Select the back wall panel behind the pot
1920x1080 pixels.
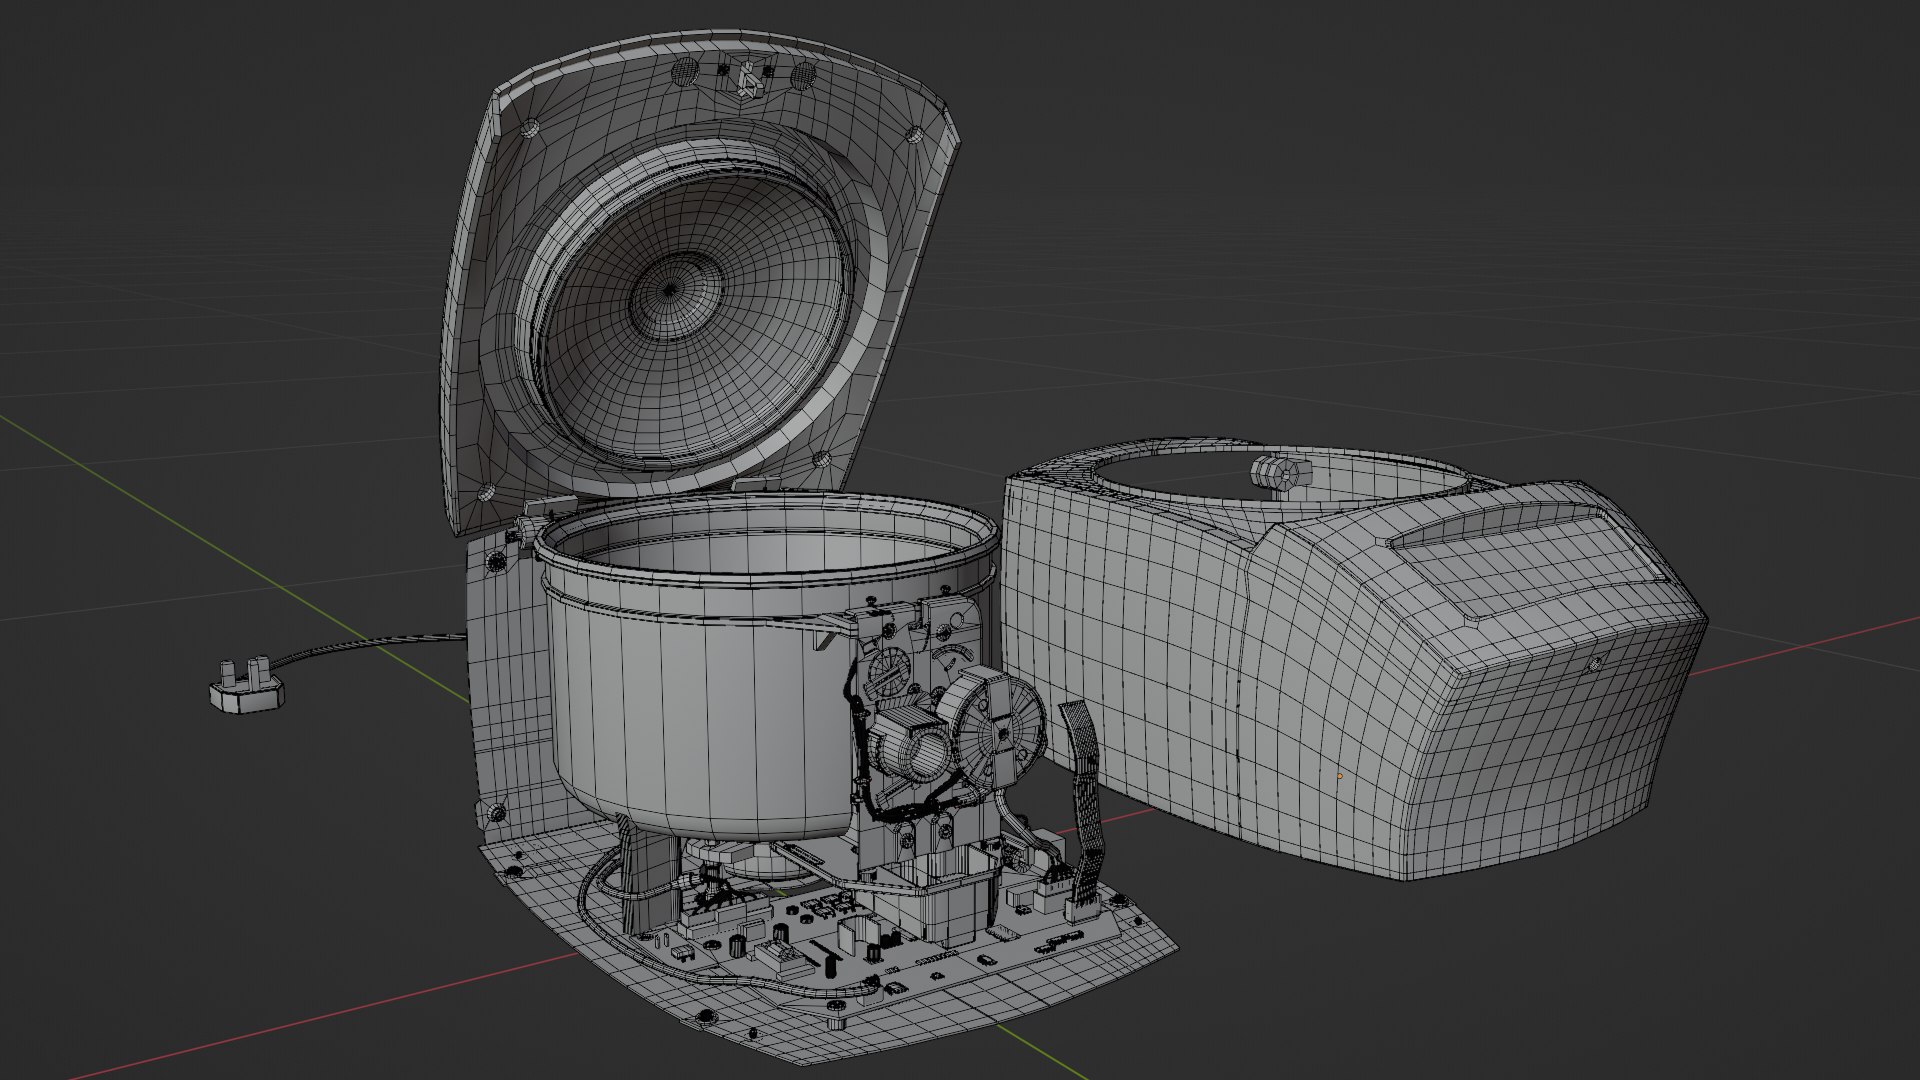point(507,690)
